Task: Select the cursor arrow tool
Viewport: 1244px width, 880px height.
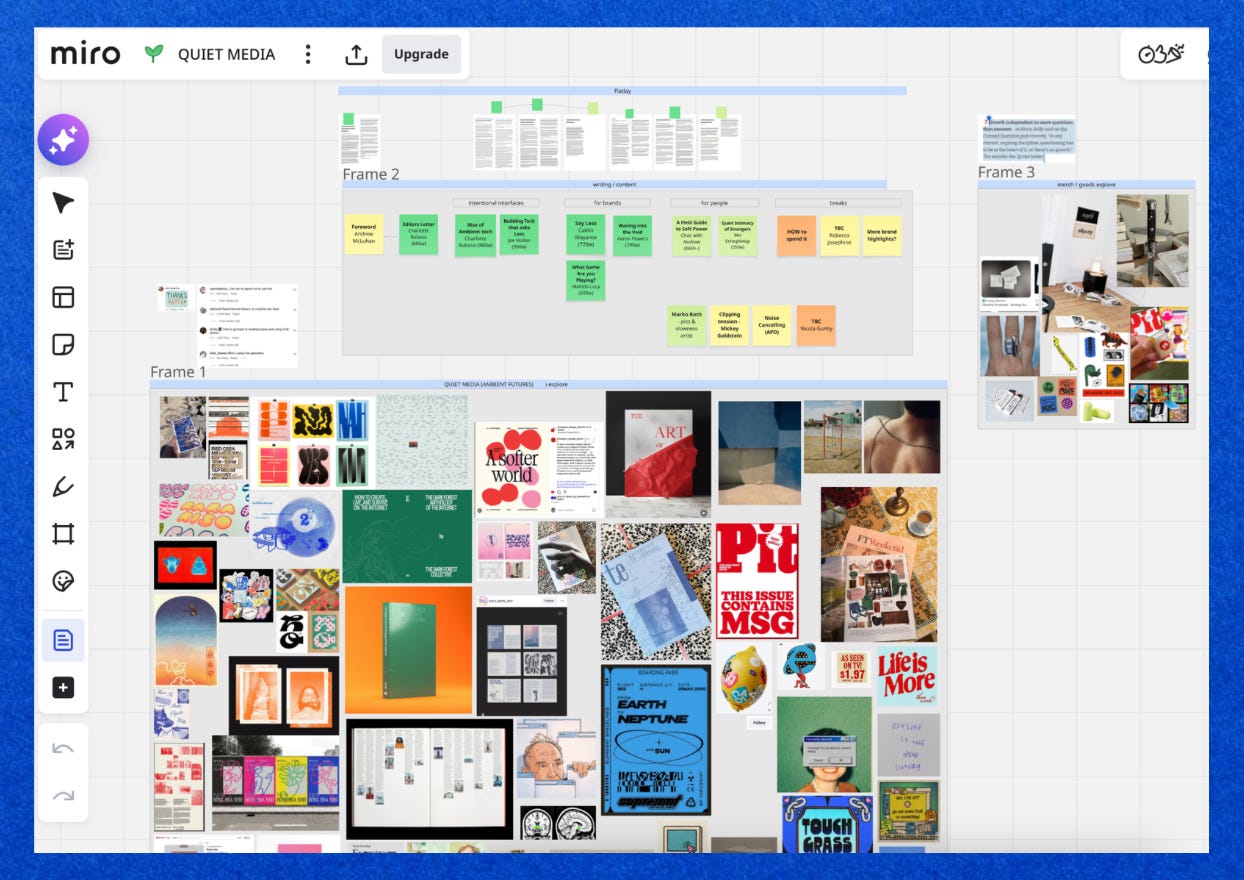Action: [63, 203]
